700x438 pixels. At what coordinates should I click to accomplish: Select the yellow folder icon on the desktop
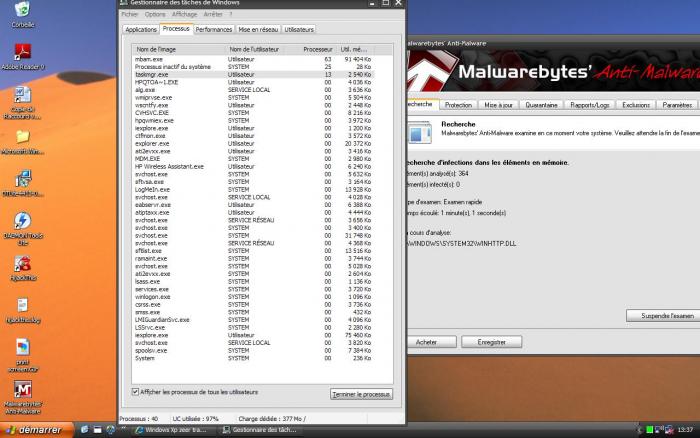pyautogui.click(x=23, y=141)
